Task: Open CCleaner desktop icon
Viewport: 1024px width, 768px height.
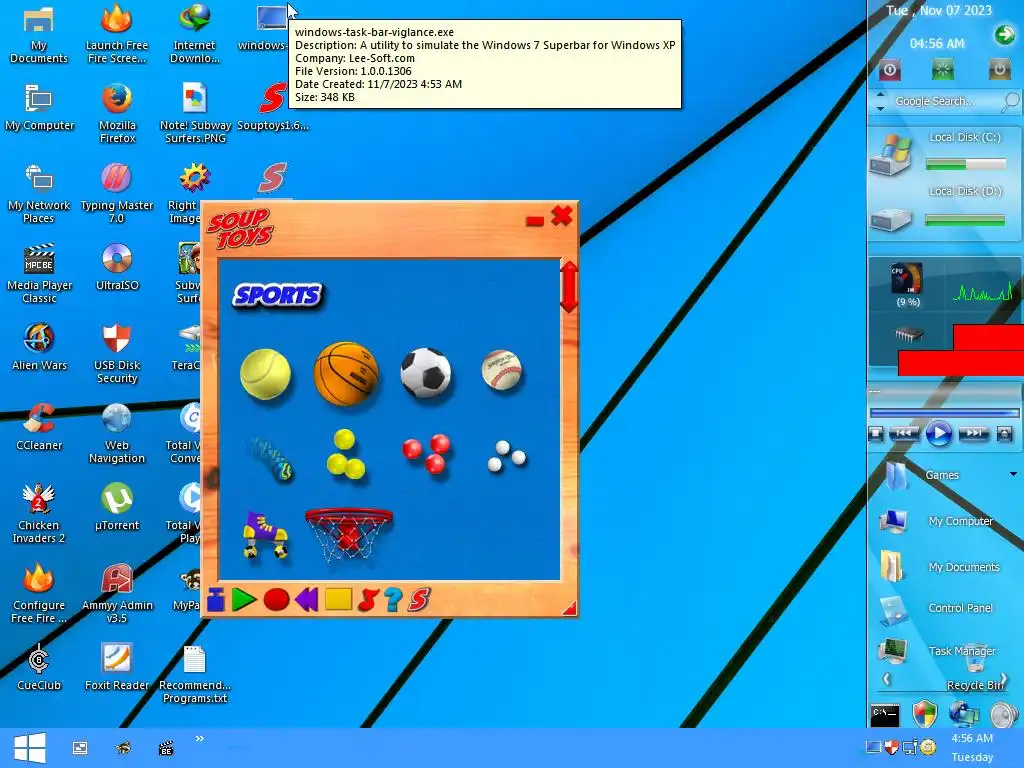Action: click(39, 427)
